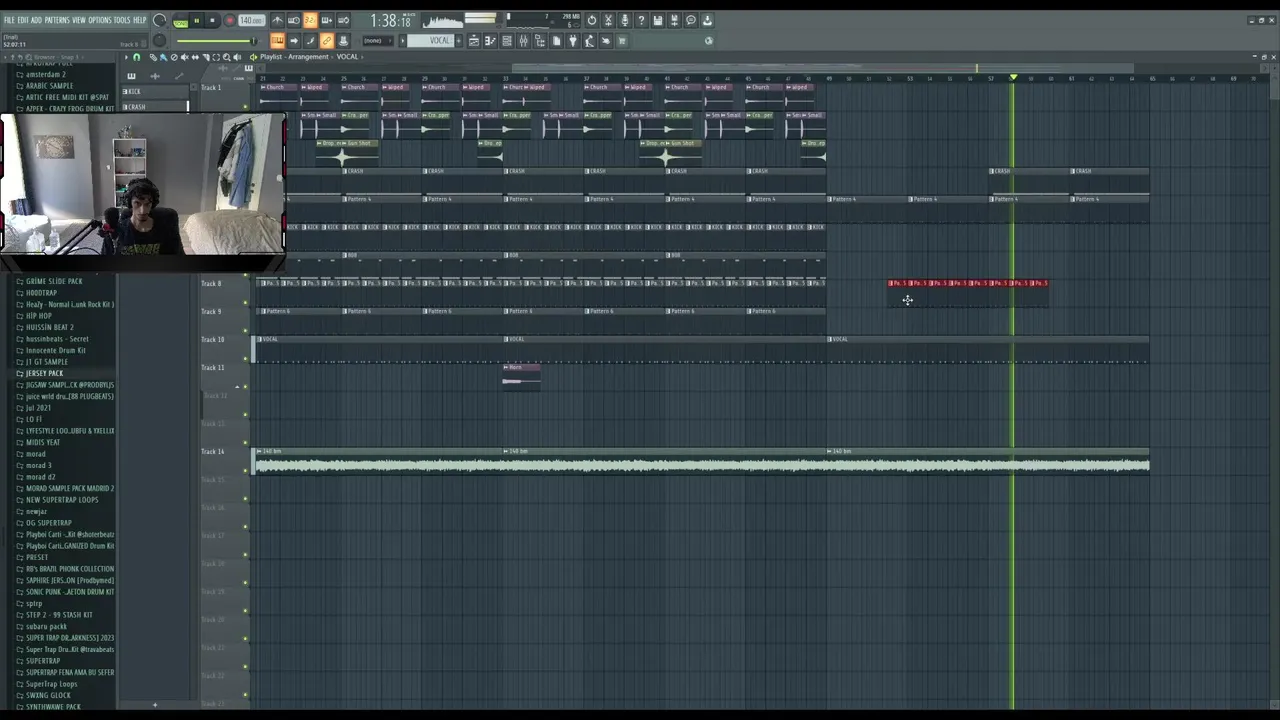Screen dimensions: 1280x720
Task: Select the playlist zoom magnifier tool
Action: click(x=226, y=57)
